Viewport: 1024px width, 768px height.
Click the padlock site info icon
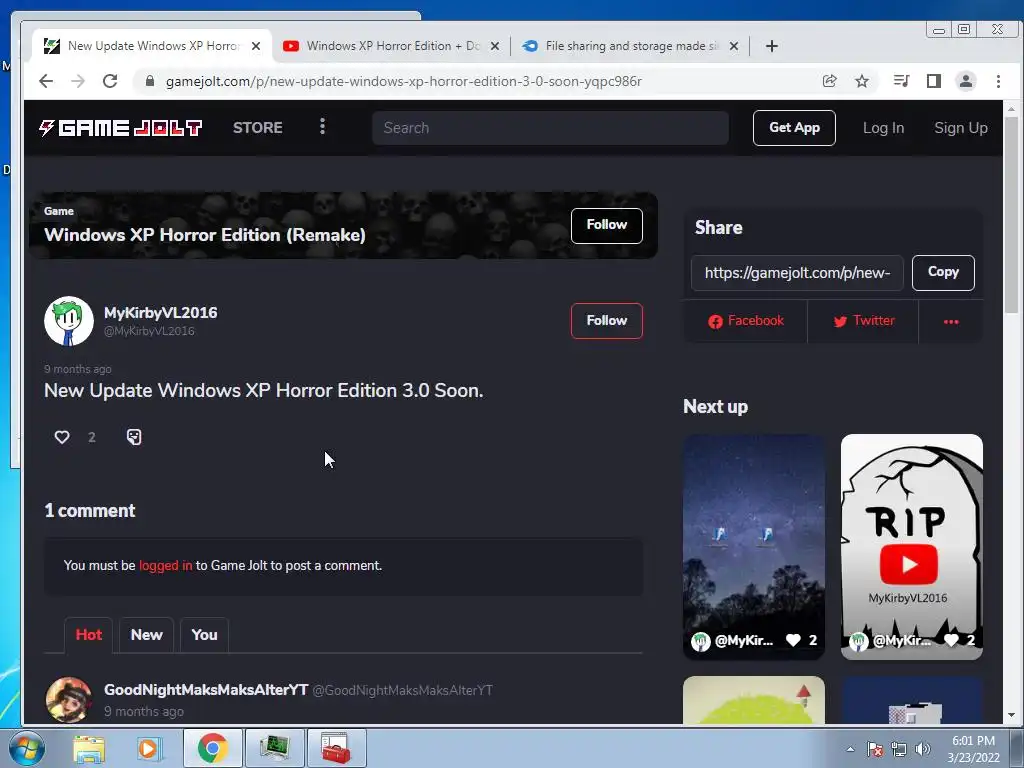point(150,81)
